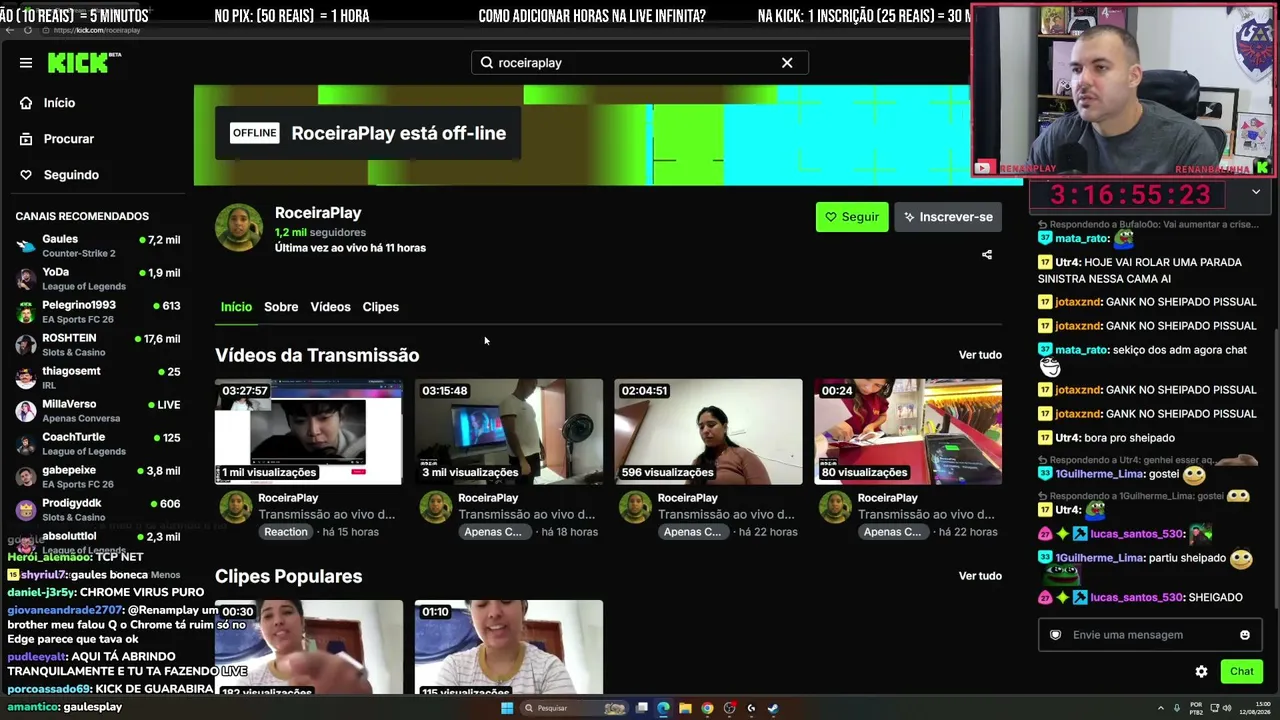Click MillaVerso channel avatar icon
1280x720 pixels.
pos(26,411)
